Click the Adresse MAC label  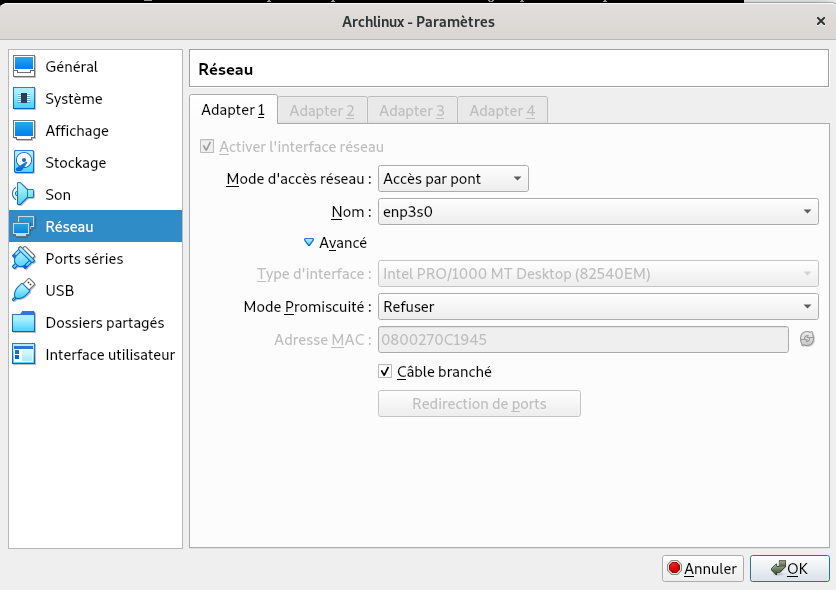coord(323,340)
